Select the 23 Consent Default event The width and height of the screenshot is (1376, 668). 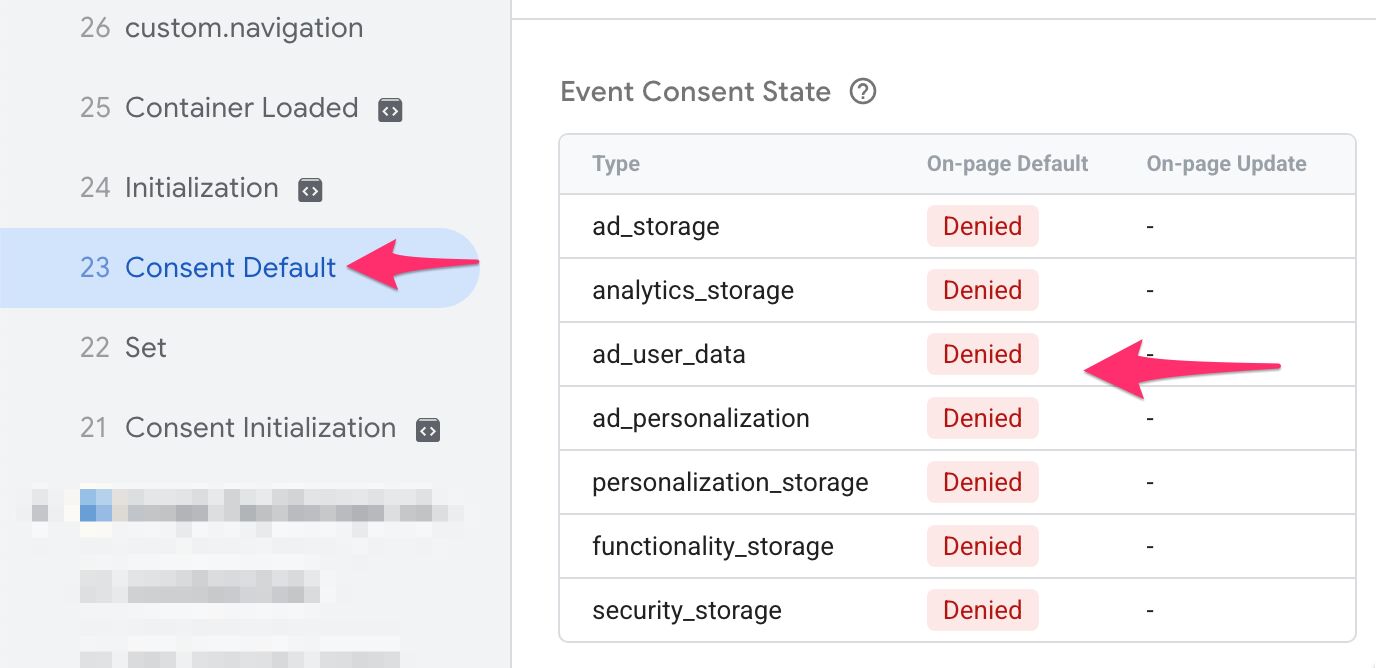click(x=240, y=267)
